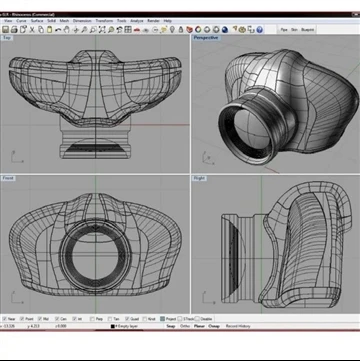Click the Print toolbar icon
The image size is (360, 361).
click(14, 29)
